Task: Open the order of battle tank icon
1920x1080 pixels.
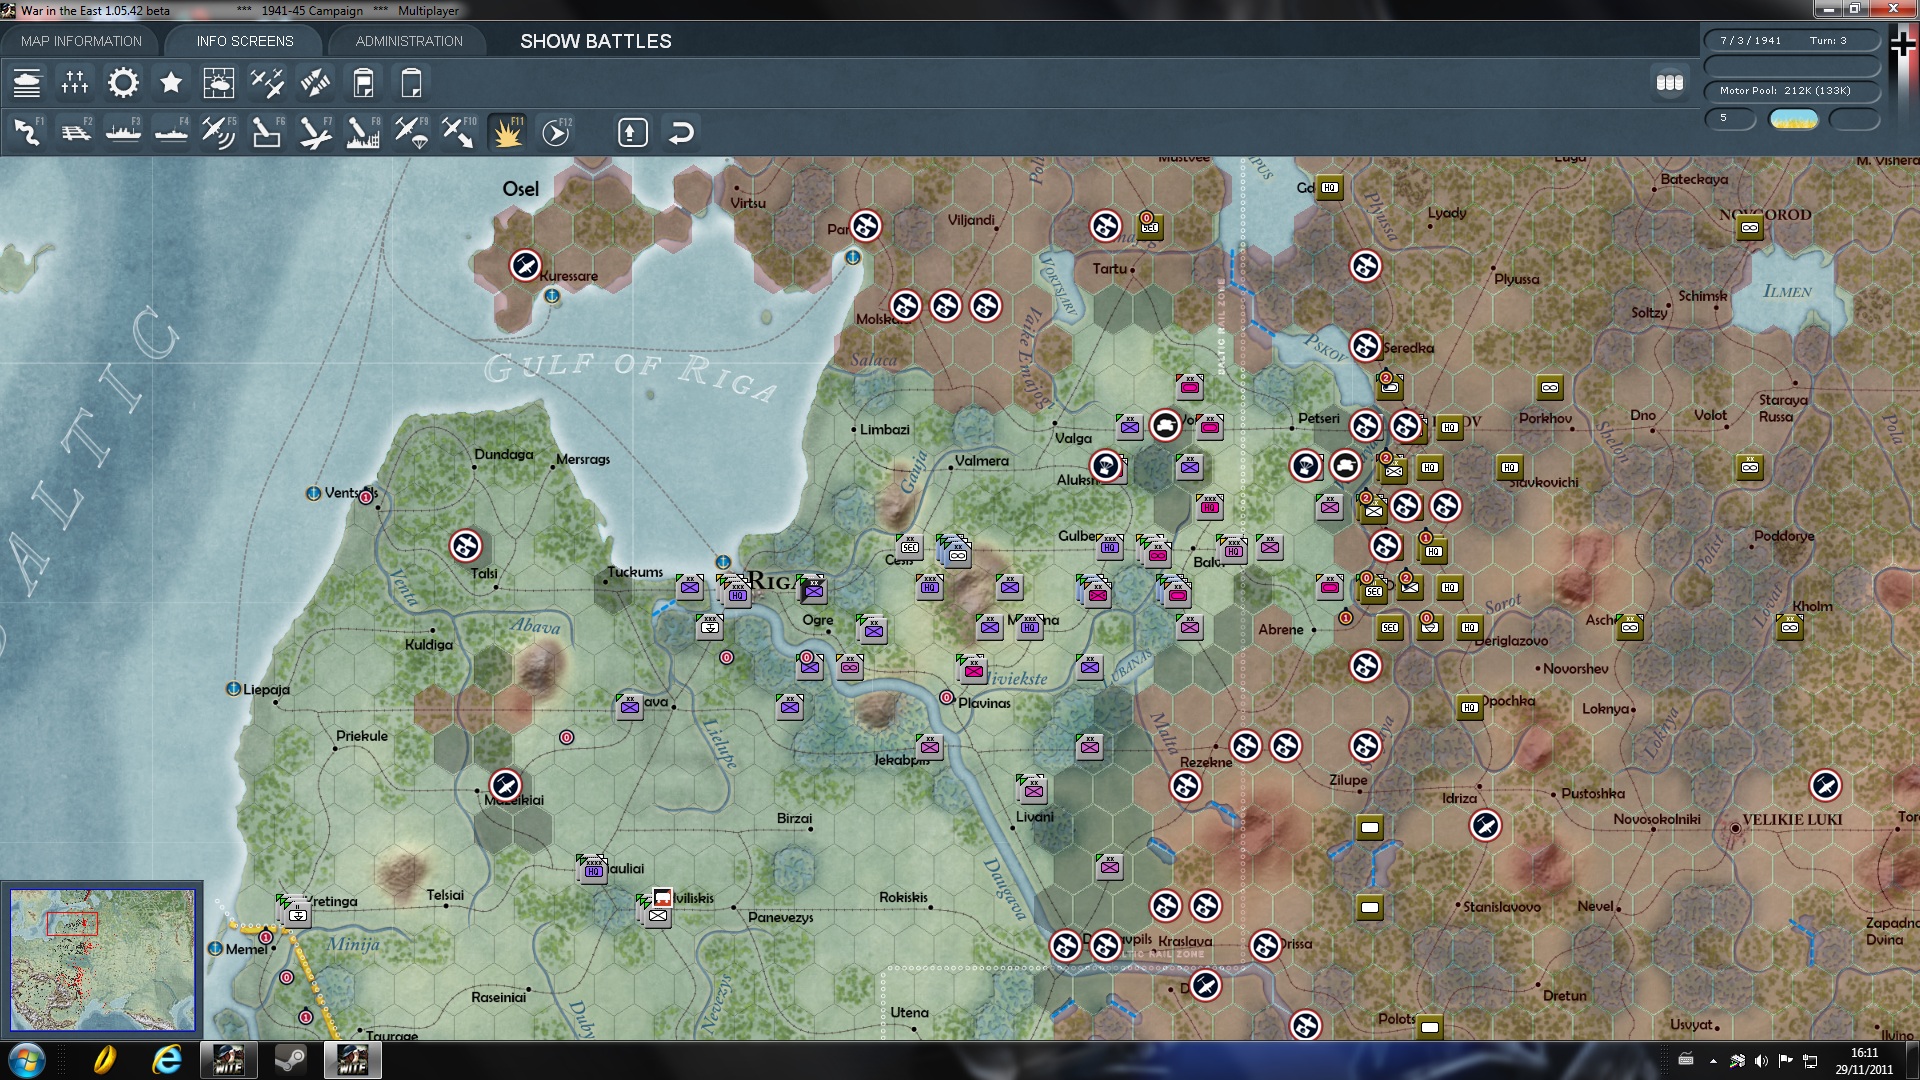Action: coord(27,83)
